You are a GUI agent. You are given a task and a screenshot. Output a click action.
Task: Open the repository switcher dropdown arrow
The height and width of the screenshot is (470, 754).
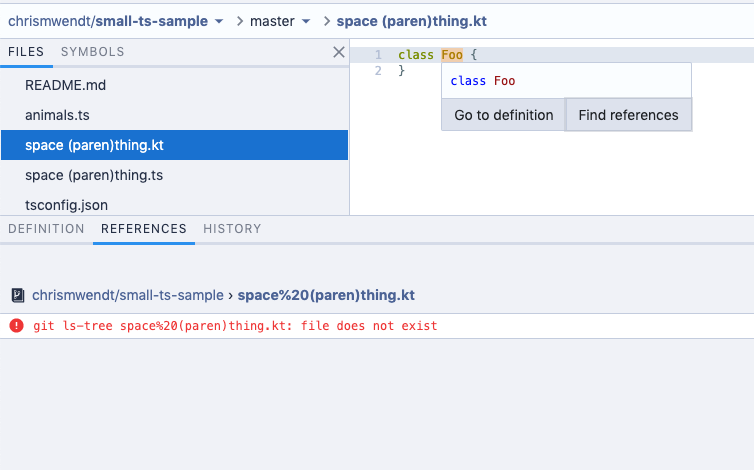pyautogui.click(x=219, y=21)
